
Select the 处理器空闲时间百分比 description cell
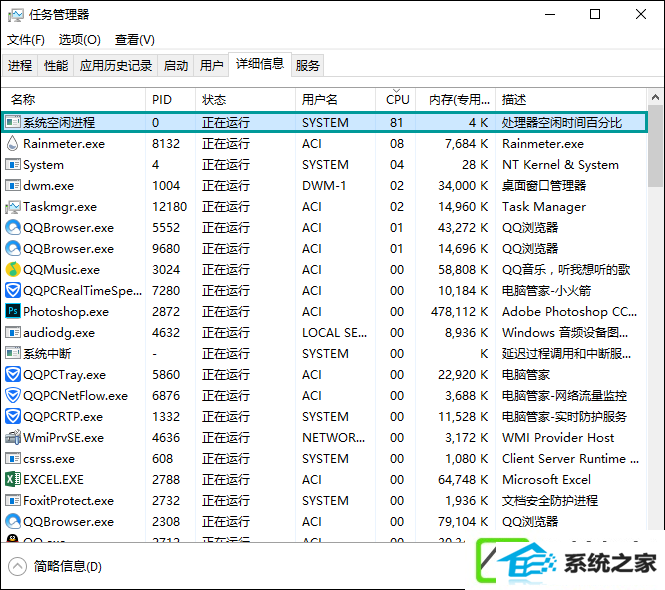[562, 123]
